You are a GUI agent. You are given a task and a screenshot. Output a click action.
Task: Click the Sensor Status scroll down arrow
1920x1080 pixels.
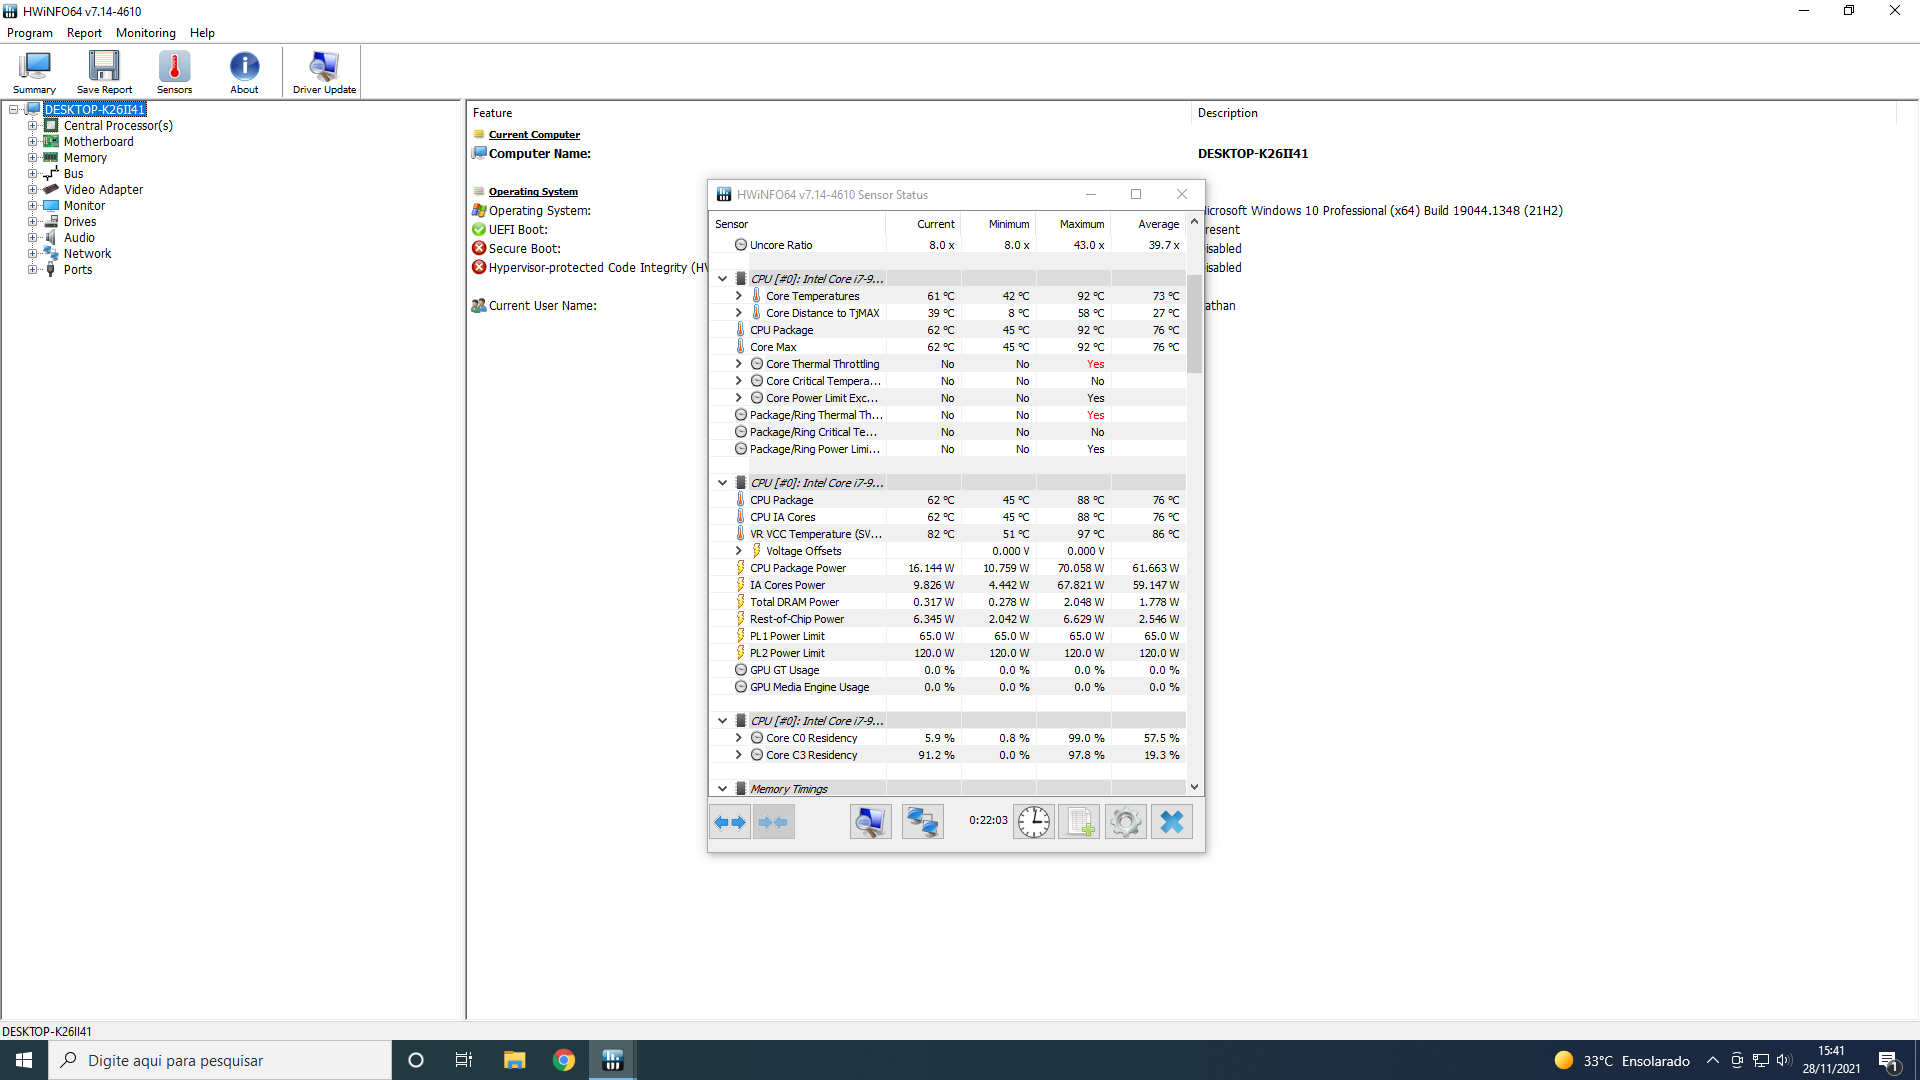pos(1194,788)
